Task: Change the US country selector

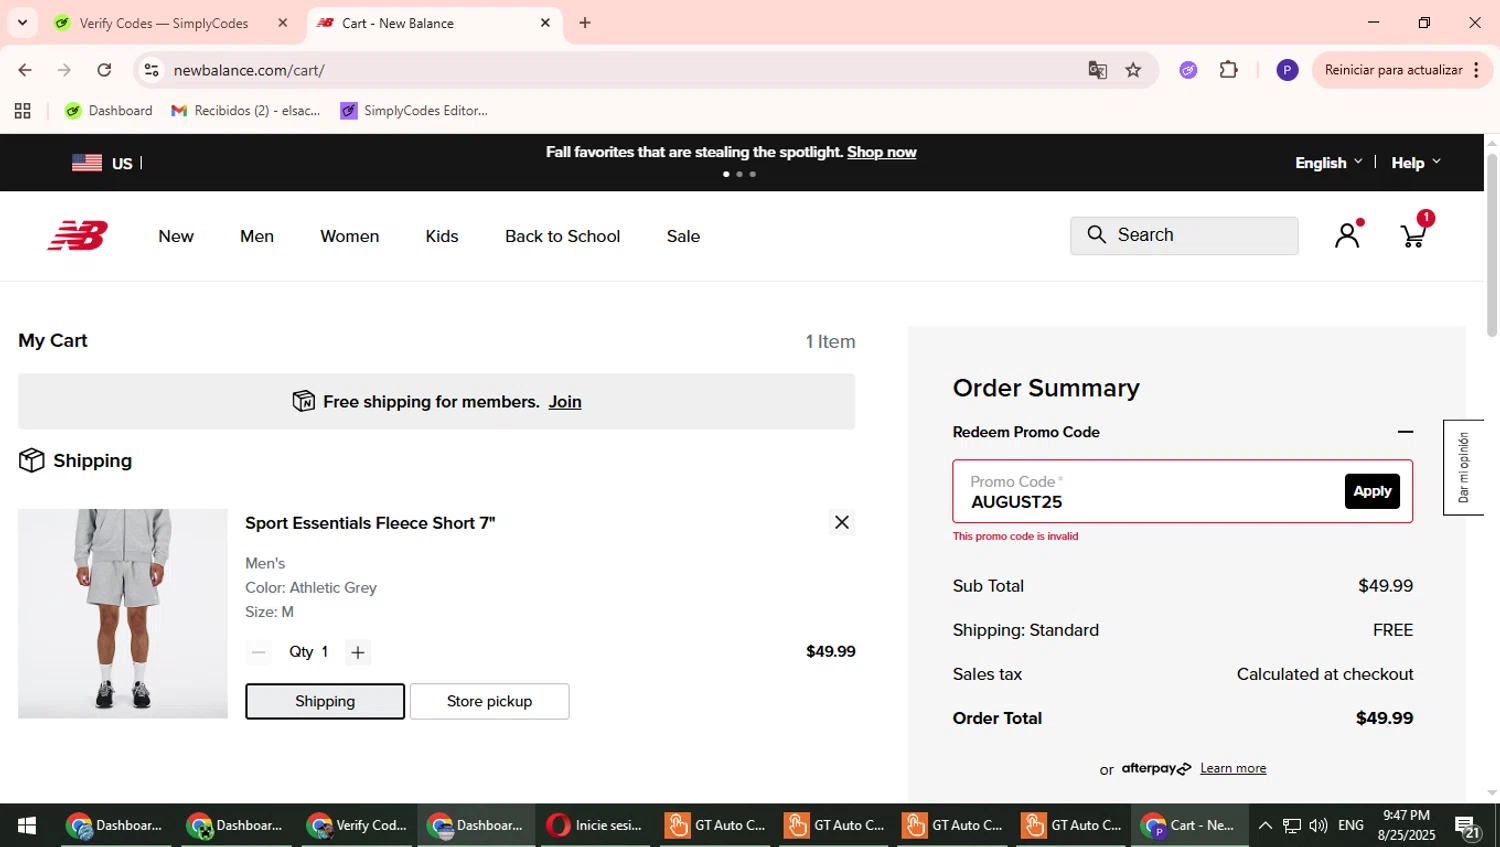Action: tap(102, 163)
